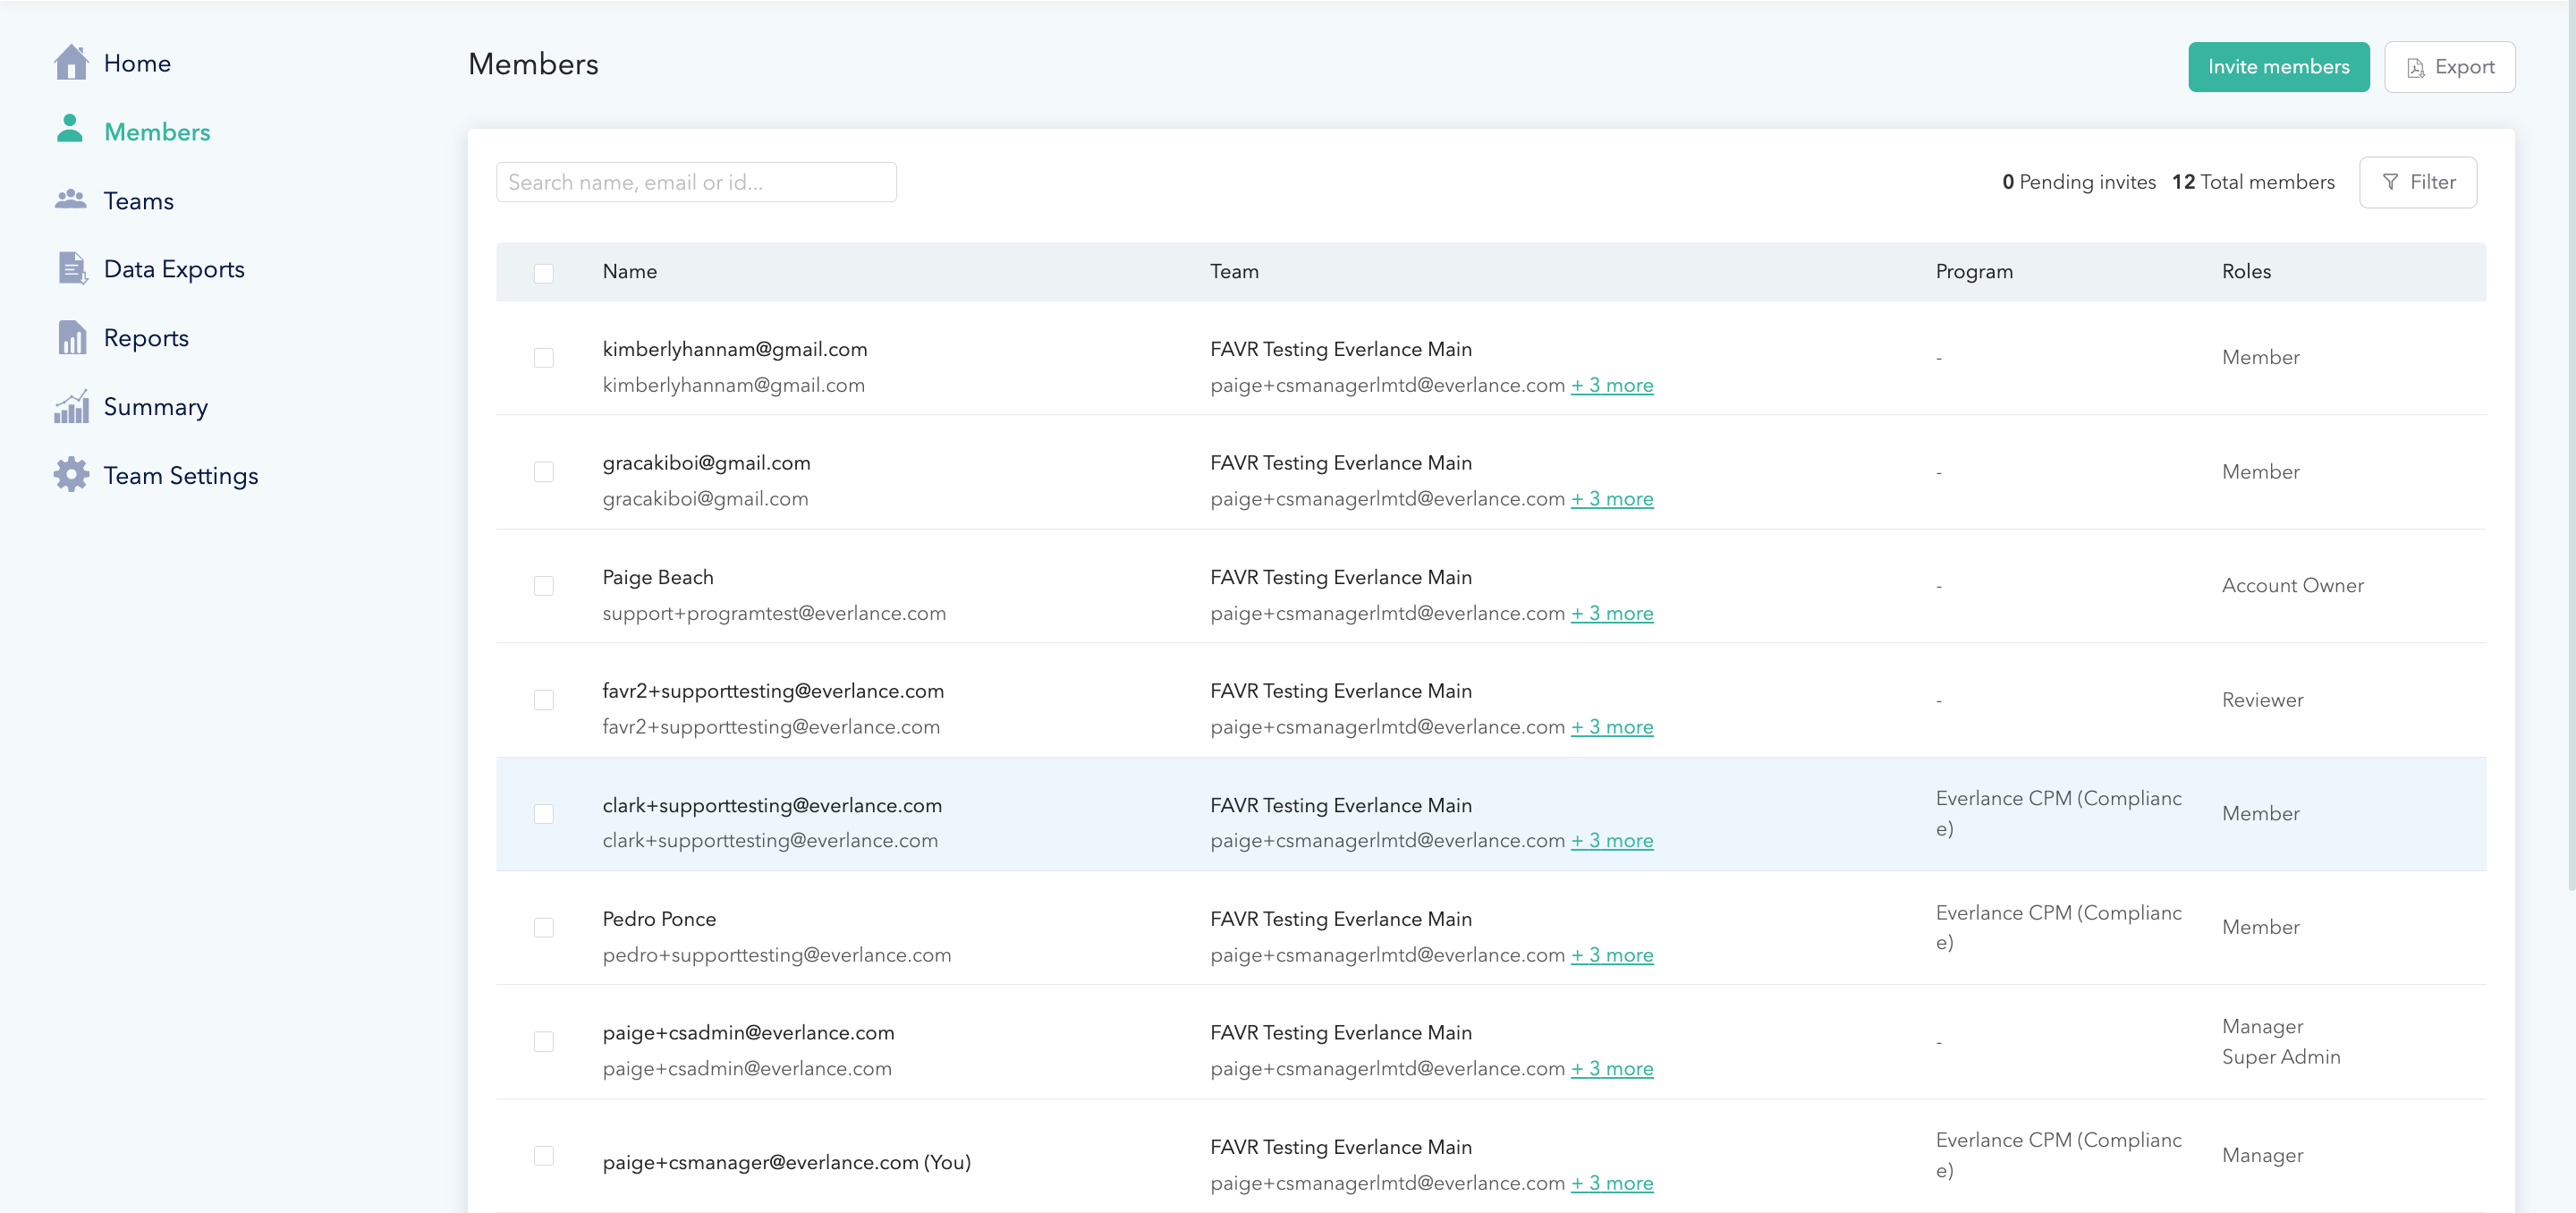Open member gracakiboi@gmail.com name
The width and height of the screenshot is (2576, 1213).
pos(706,463)
